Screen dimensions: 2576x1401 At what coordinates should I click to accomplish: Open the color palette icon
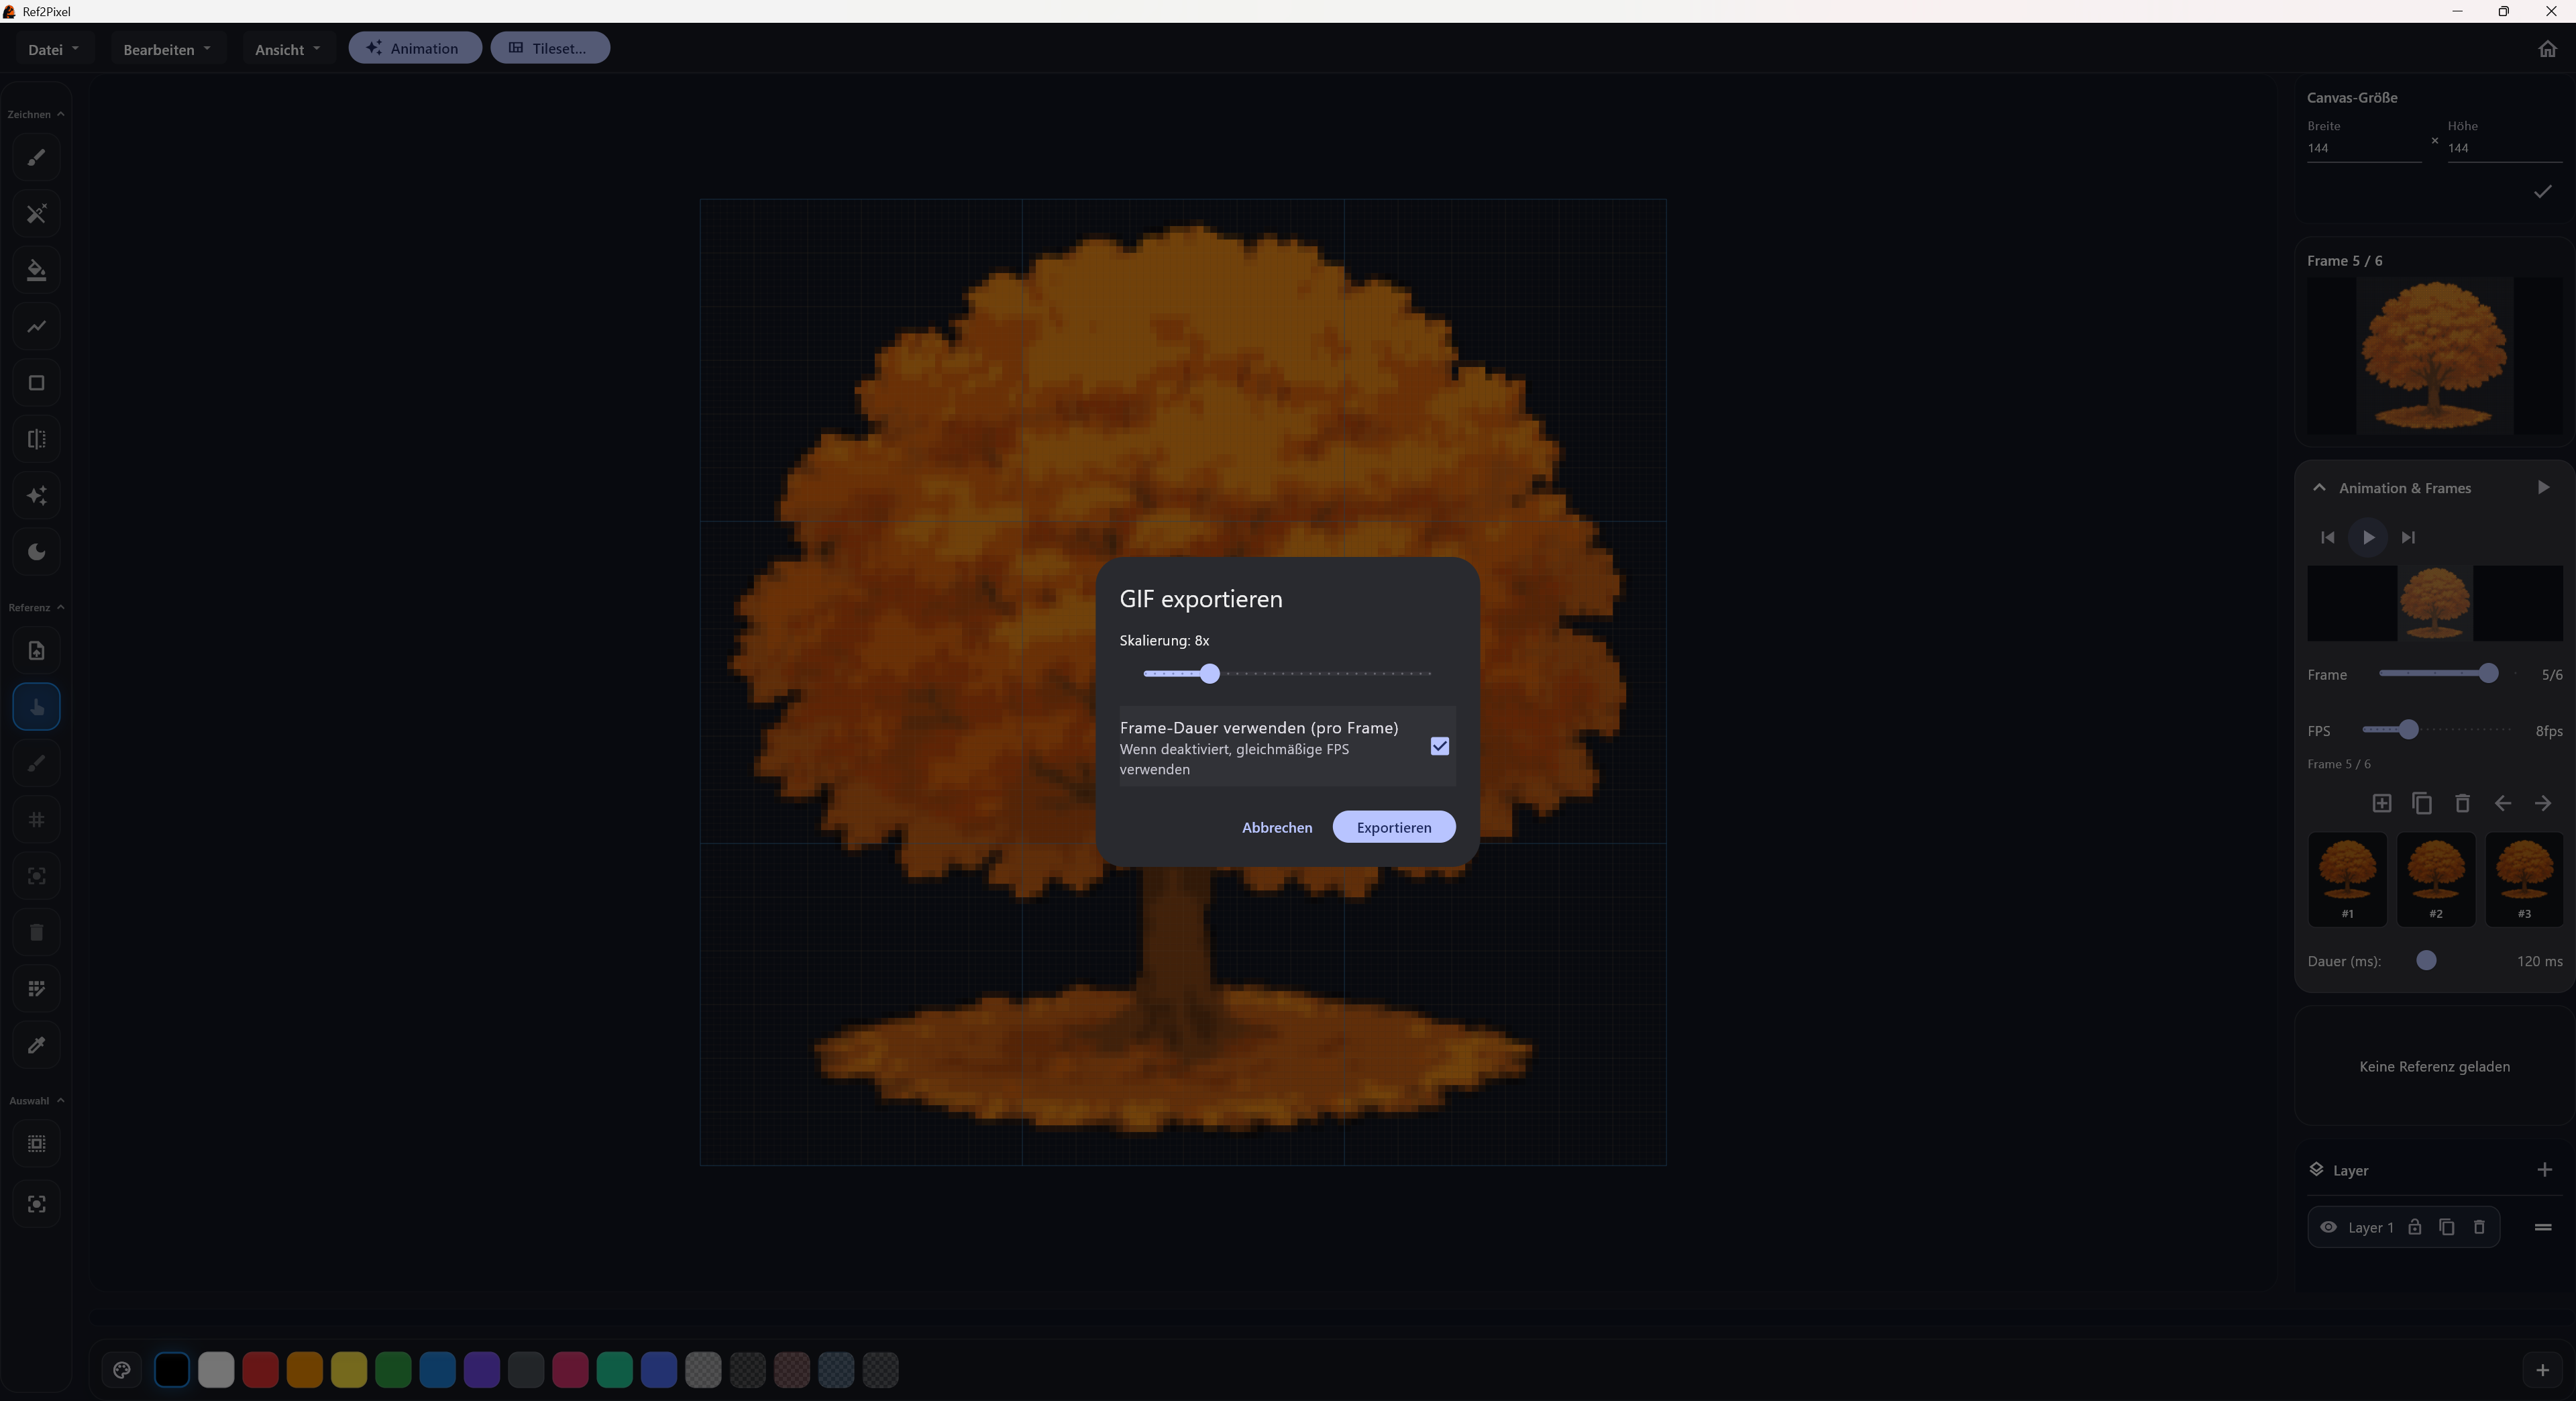coord(122,1370)
